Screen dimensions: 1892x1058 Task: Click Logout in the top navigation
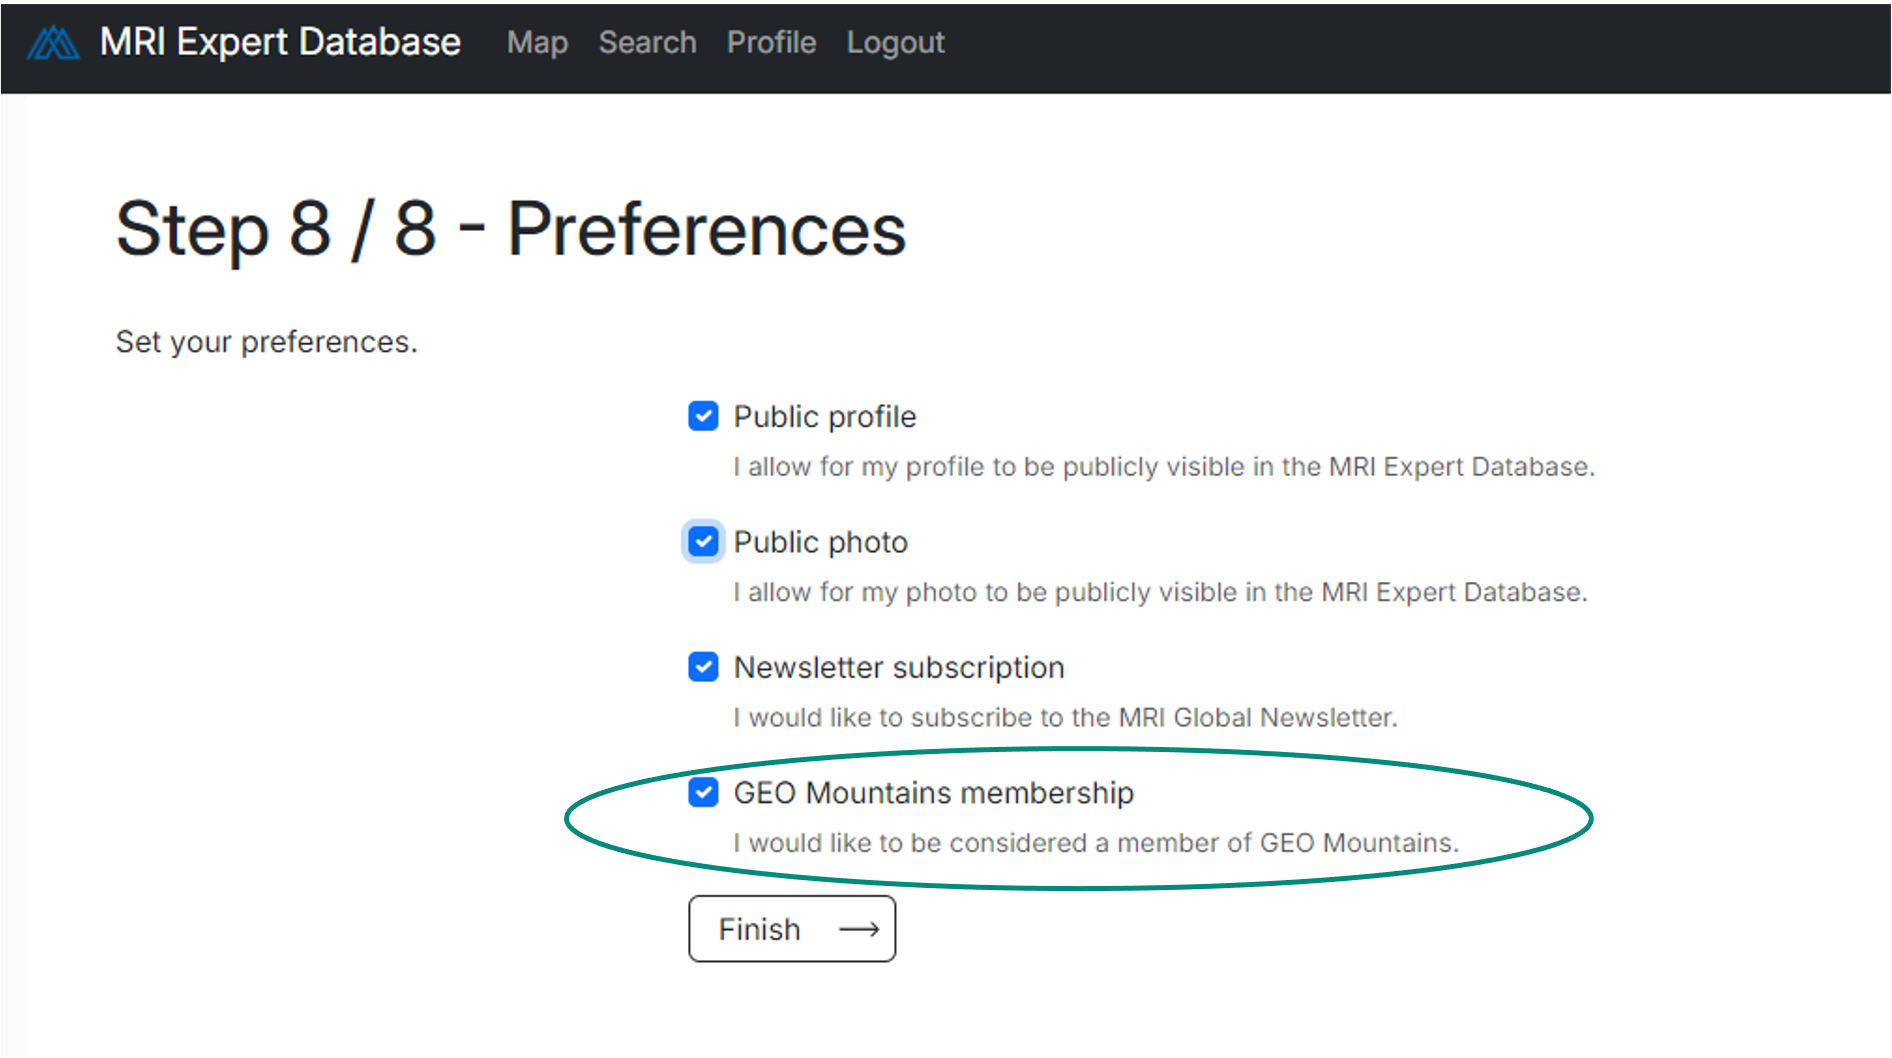coord(894,43)
